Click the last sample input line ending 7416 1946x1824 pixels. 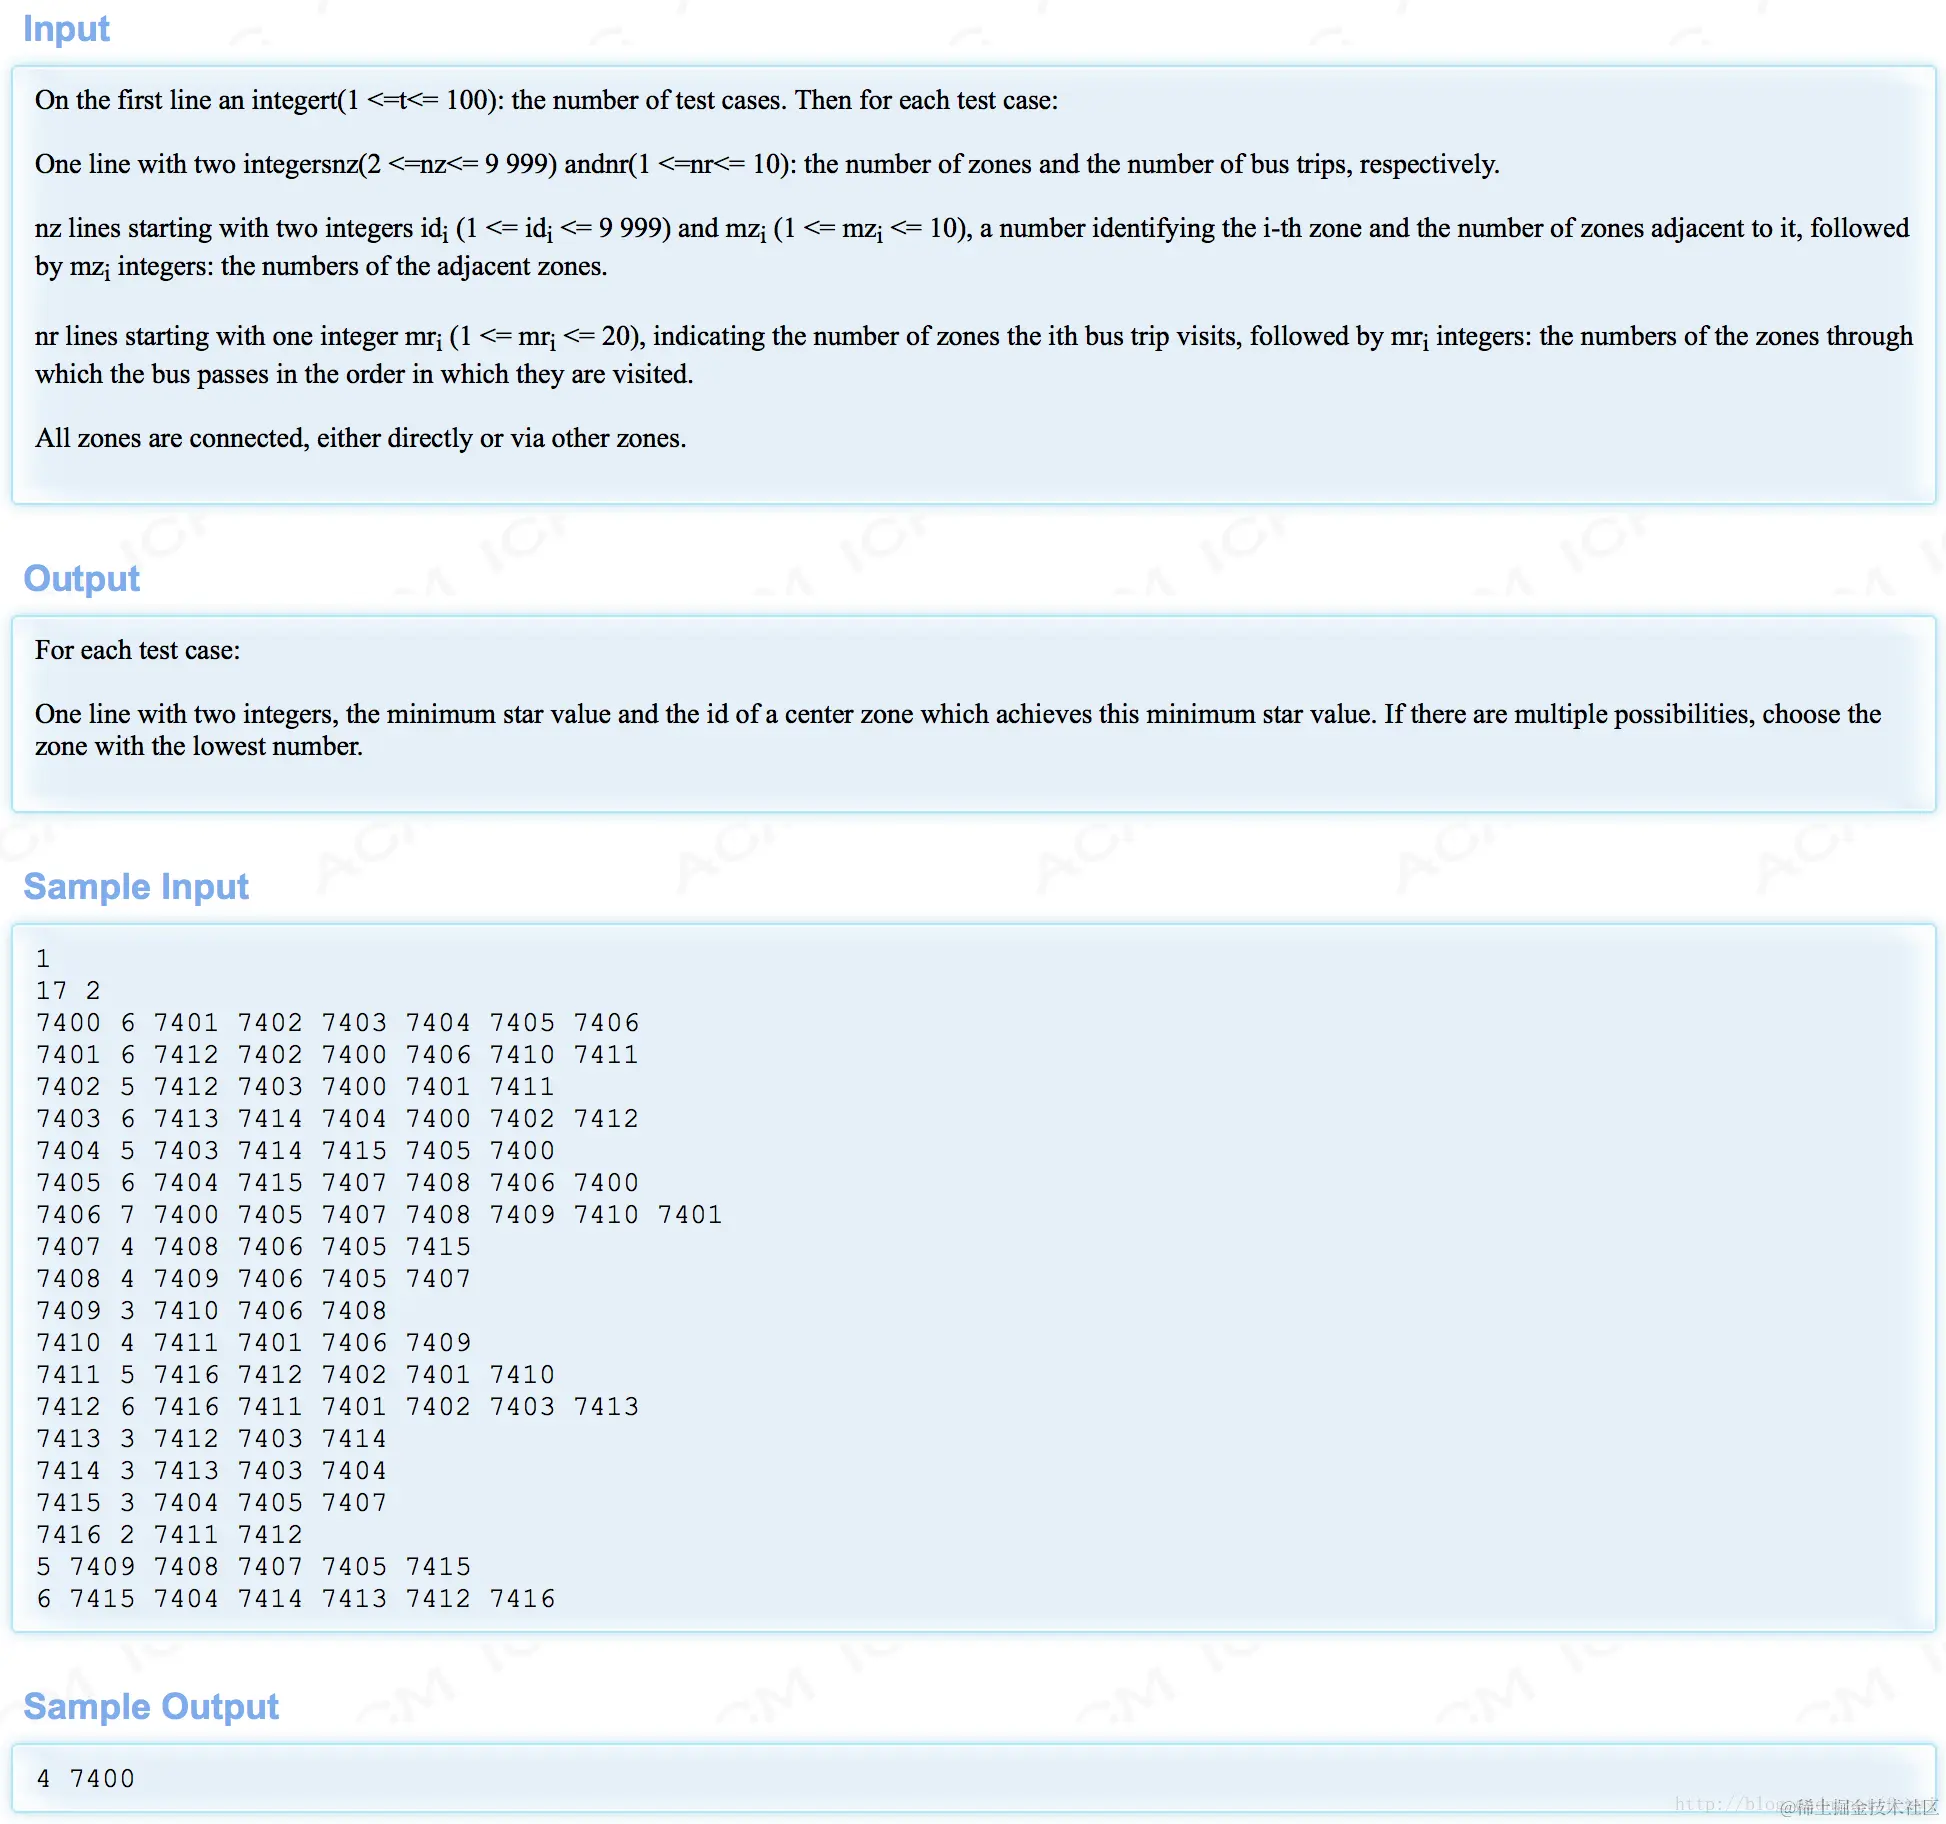[295, 1599]
